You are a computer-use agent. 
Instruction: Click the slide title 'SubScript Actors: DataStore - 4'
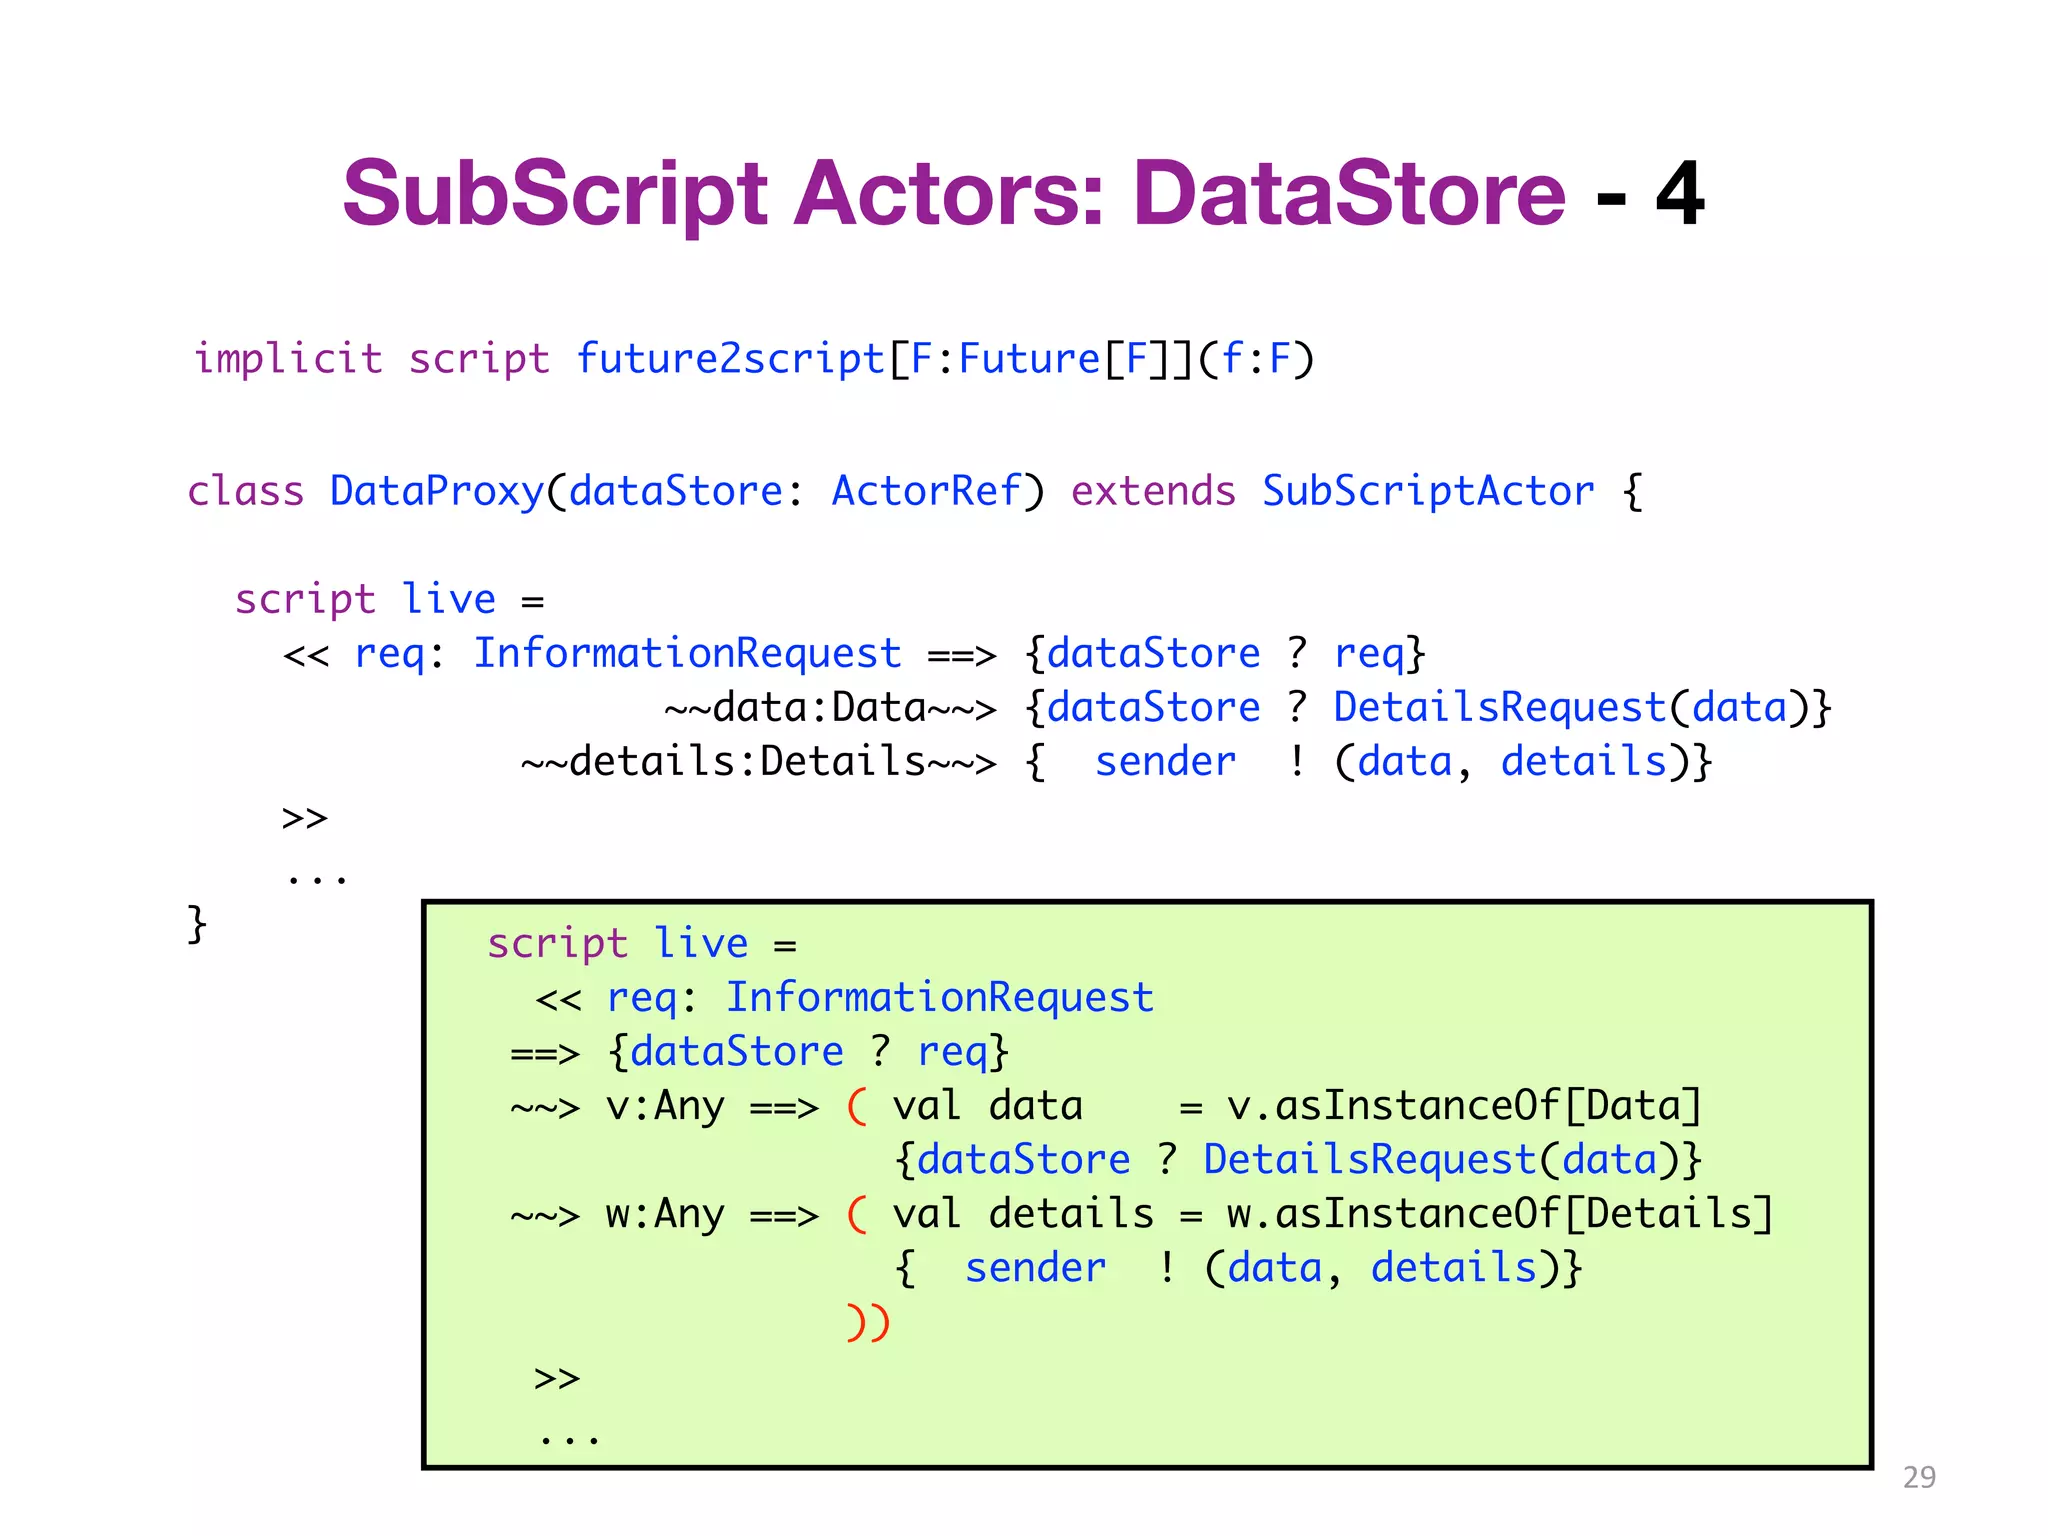tap(1022, 194)
